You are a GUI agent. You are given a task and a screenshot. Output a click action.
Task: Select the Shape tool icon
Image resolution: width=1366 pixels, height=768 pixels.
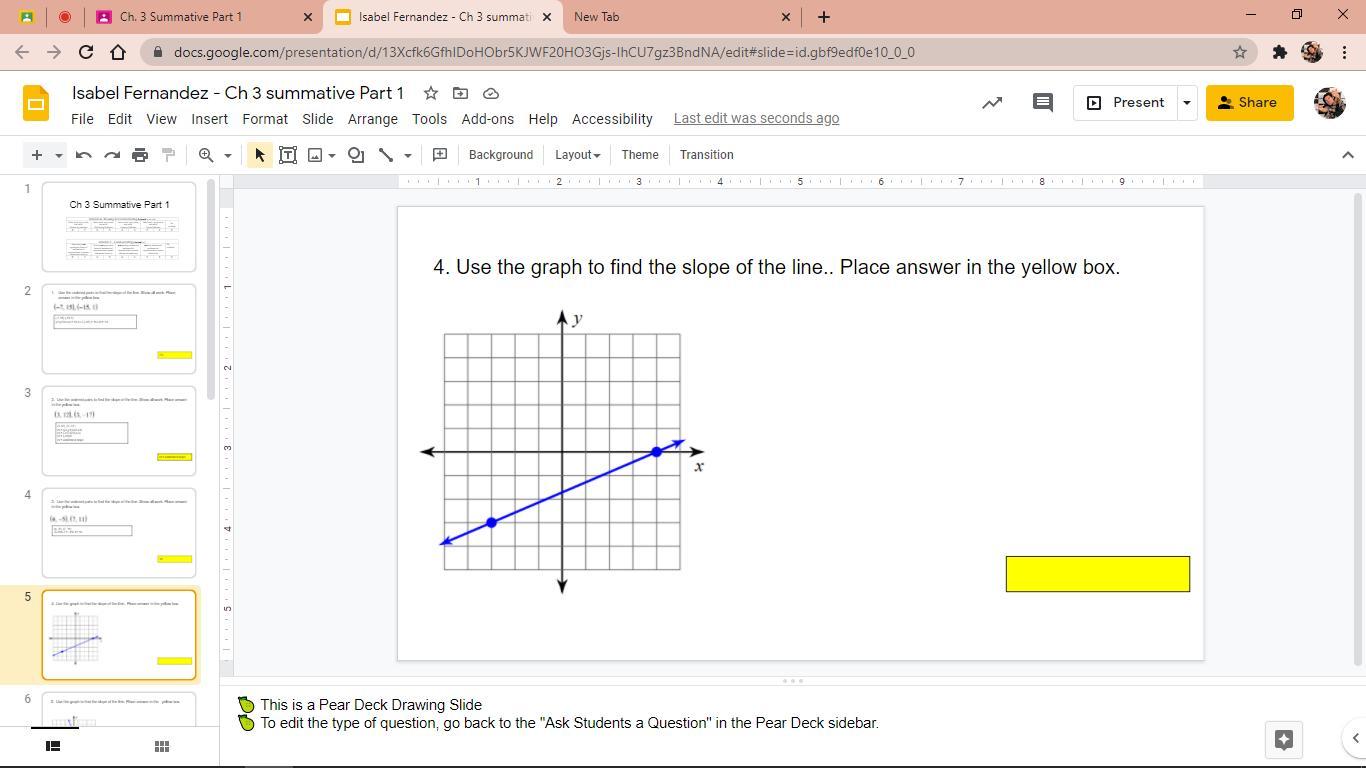[x=356, y=155]
